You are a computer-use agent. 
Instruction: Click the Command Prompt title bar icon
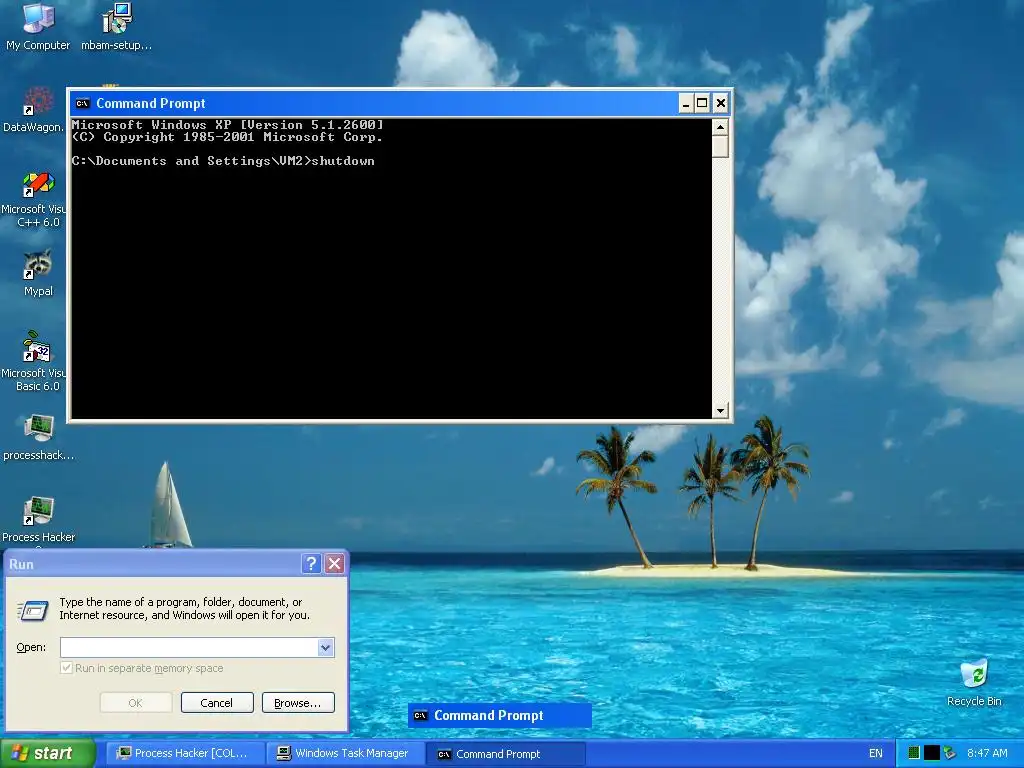coord(82,103)
